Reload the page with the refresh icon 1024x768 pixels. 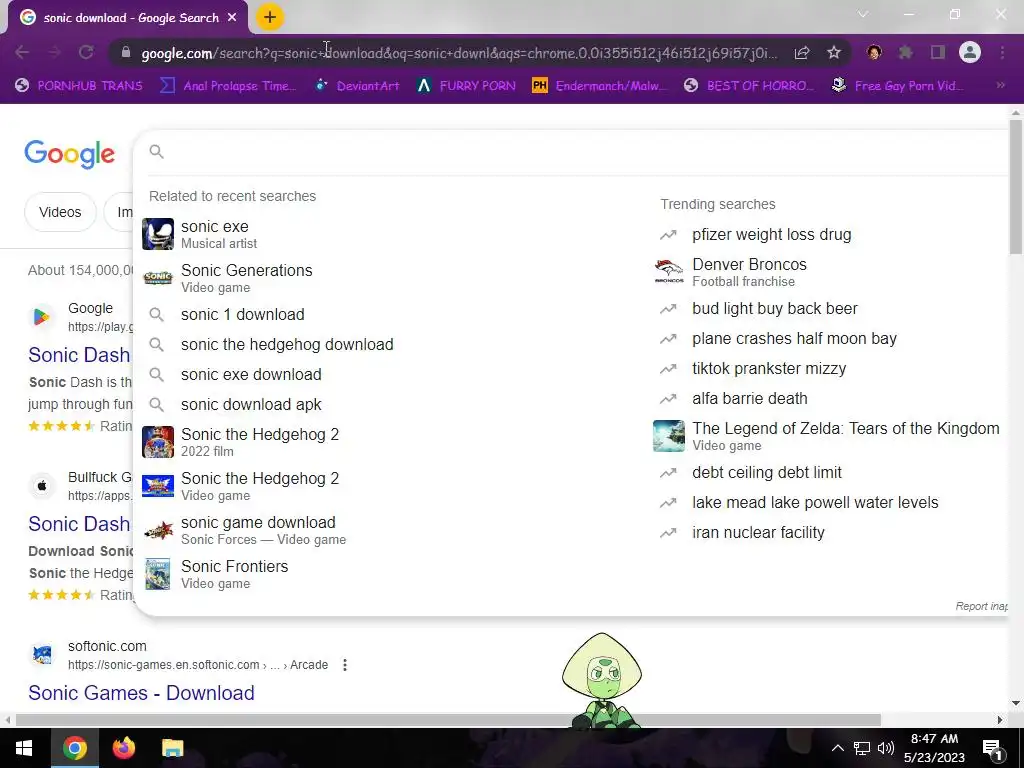tap(86, 53)
